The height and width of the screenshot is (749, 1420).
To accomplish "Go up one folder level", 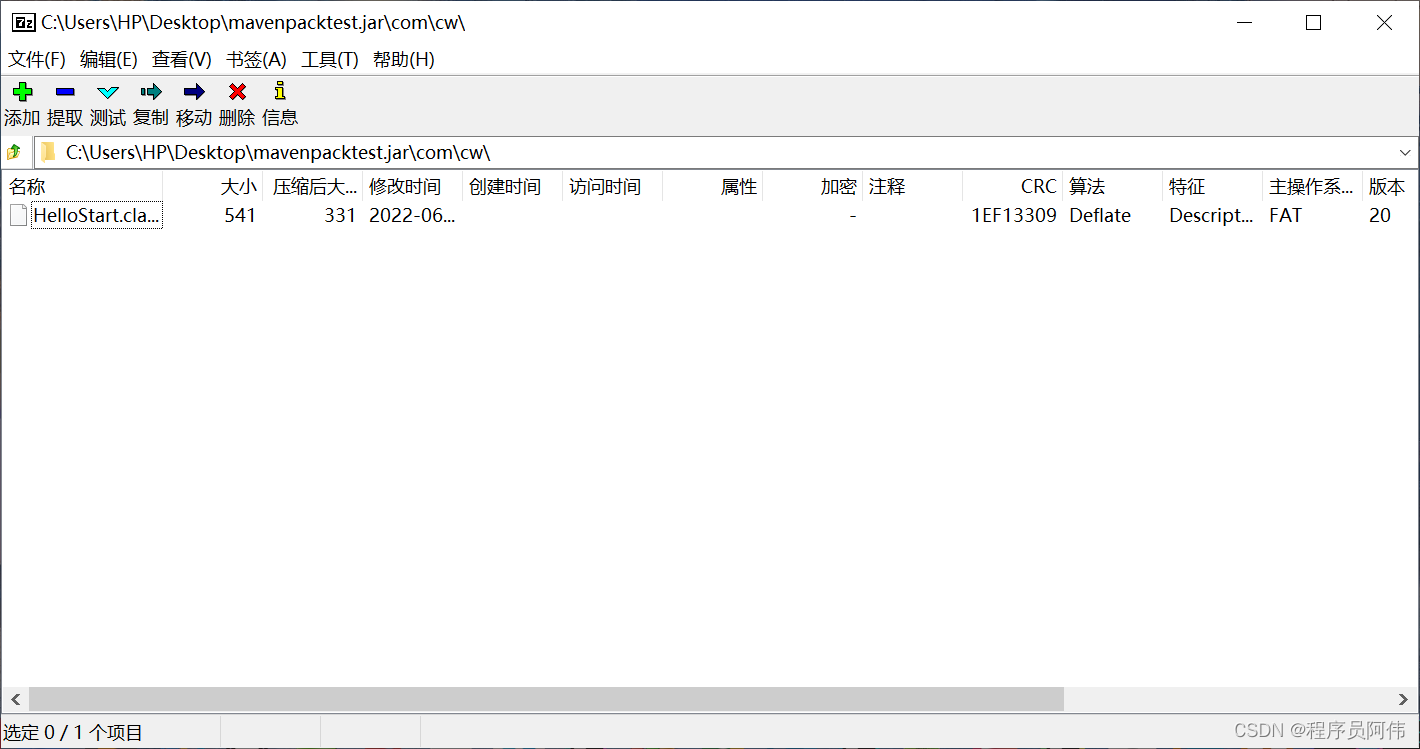I will click(x=14, y=153).
